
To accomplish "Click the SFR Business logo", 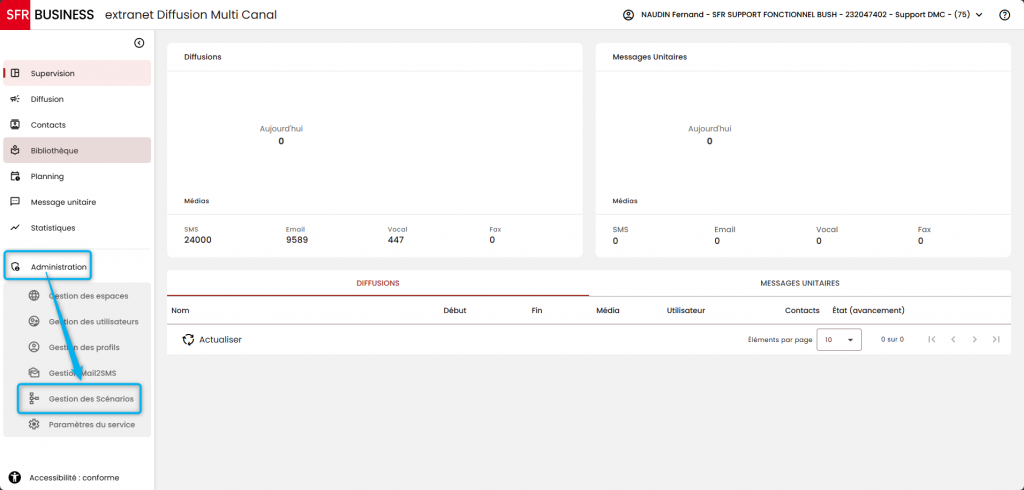I will coord(47,14).
